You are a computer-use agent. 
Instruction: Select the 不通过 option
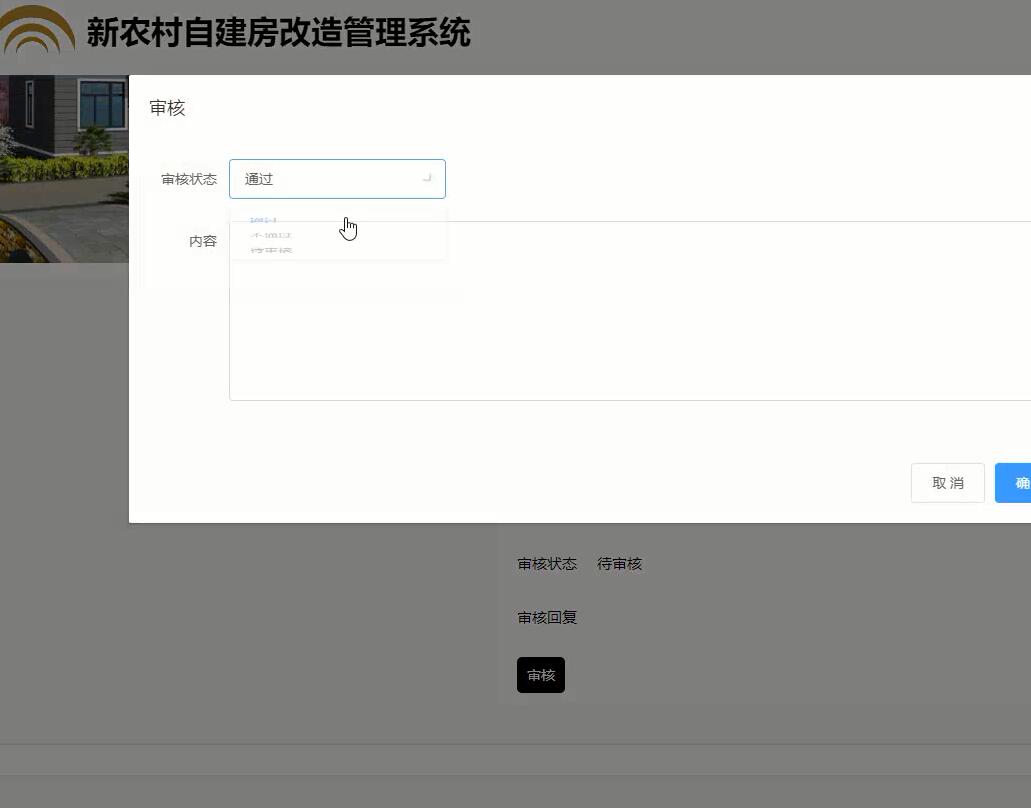point(266,235)
